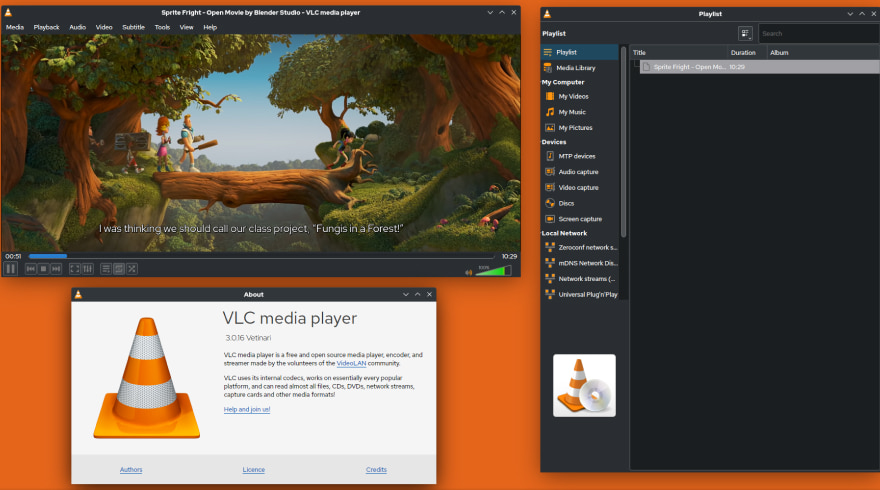Select Network streams entry
The width and height of the screenshot is (880, 490).
580,279
